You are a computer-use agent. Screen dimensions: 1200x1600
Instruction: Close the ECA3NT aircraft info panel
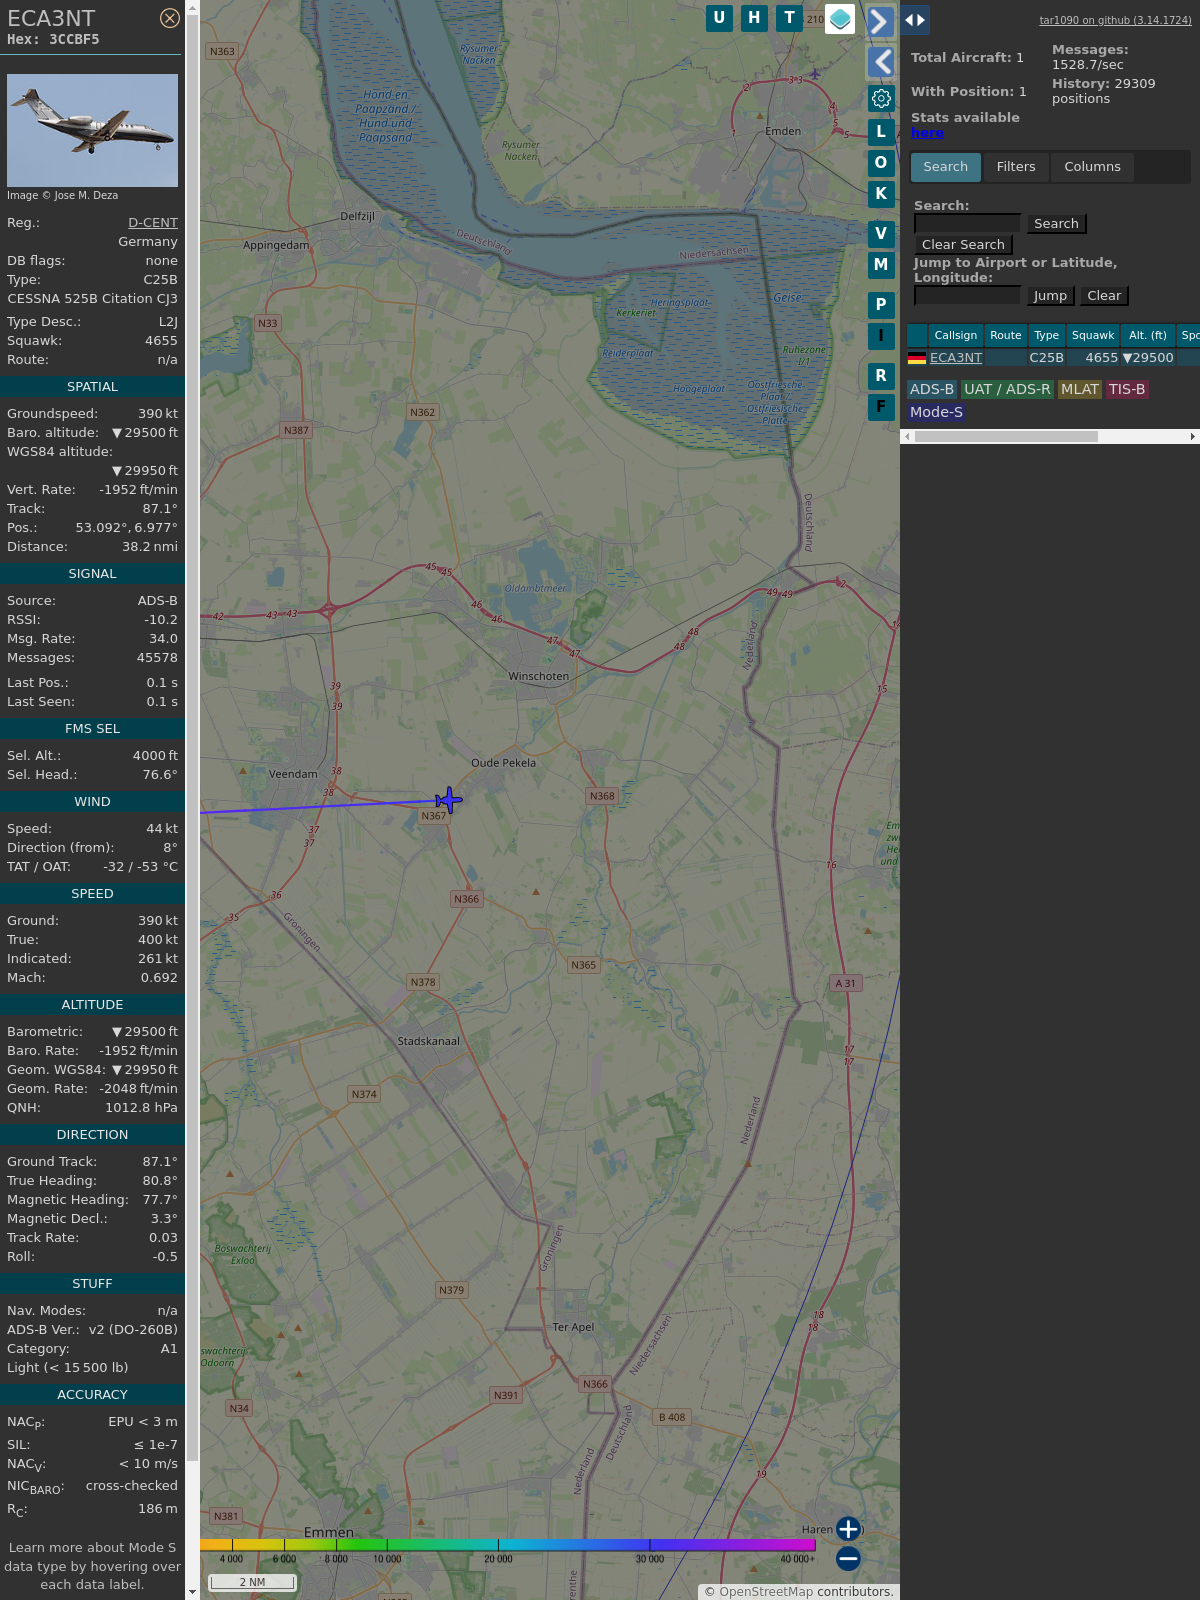click(170, 18)
